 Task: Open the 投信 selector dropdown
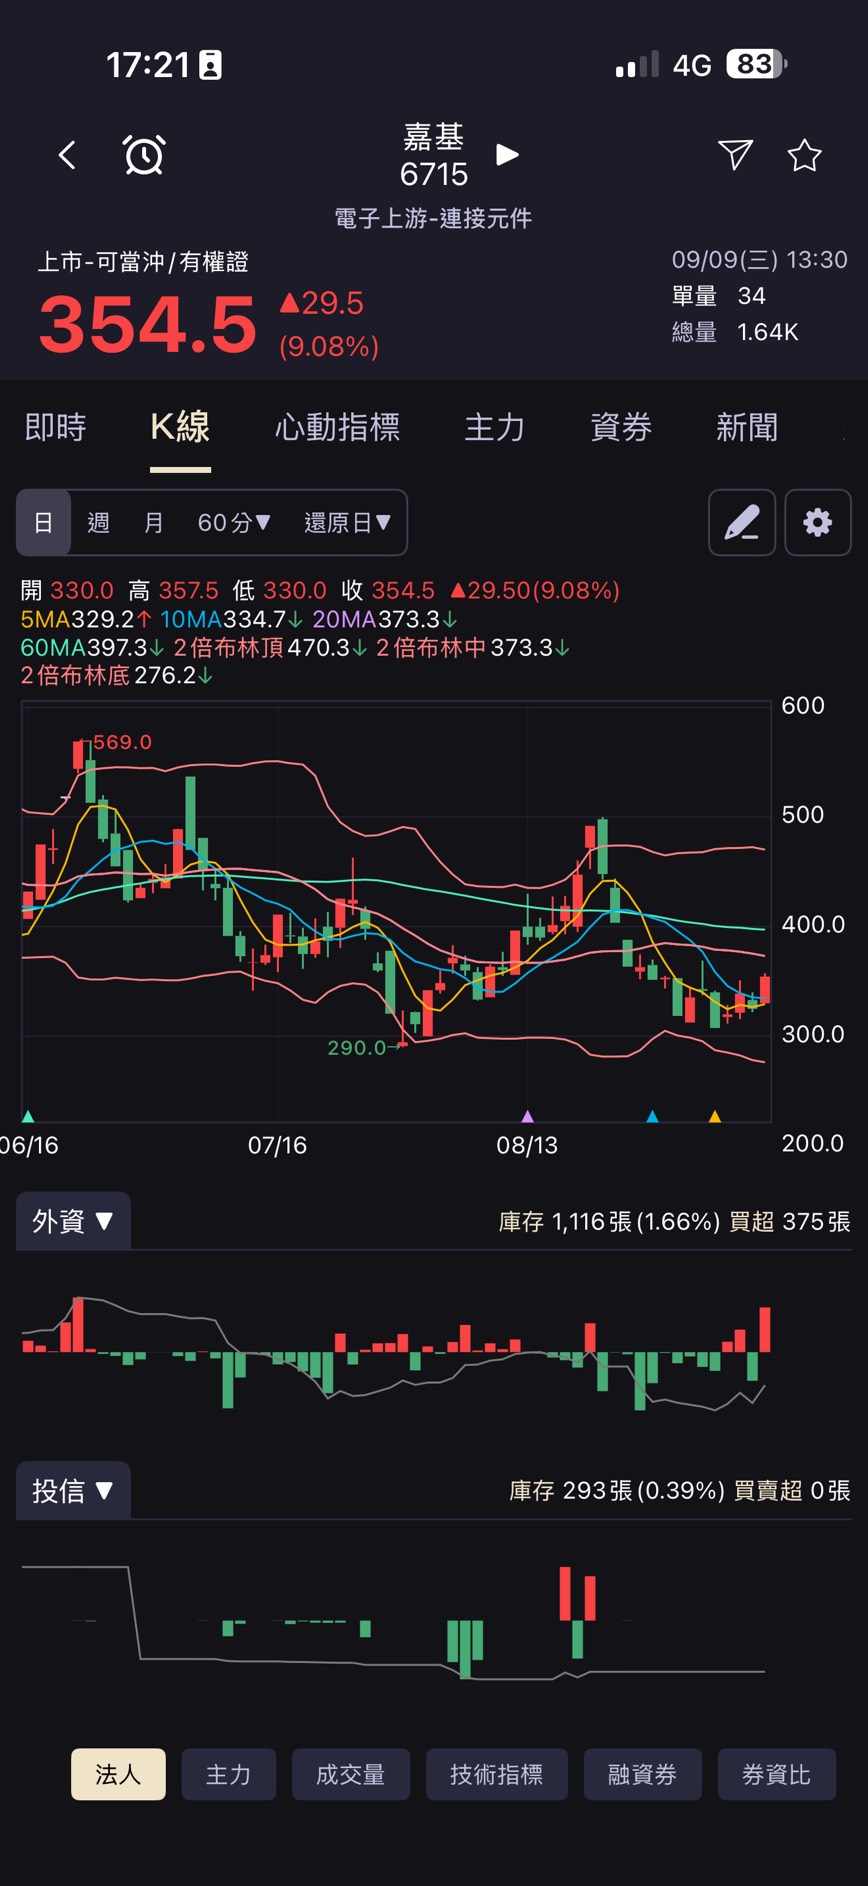point(73,1490)
